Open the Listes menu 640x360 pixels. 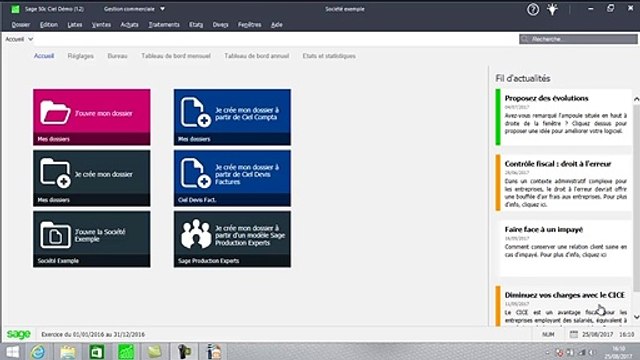(75, 24)
